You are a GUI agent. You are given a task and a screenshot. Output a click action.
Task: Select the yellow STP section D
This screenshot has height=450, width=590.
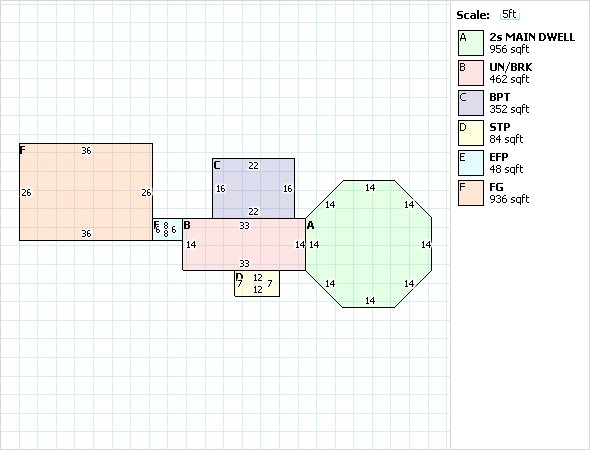coord(257,283)
